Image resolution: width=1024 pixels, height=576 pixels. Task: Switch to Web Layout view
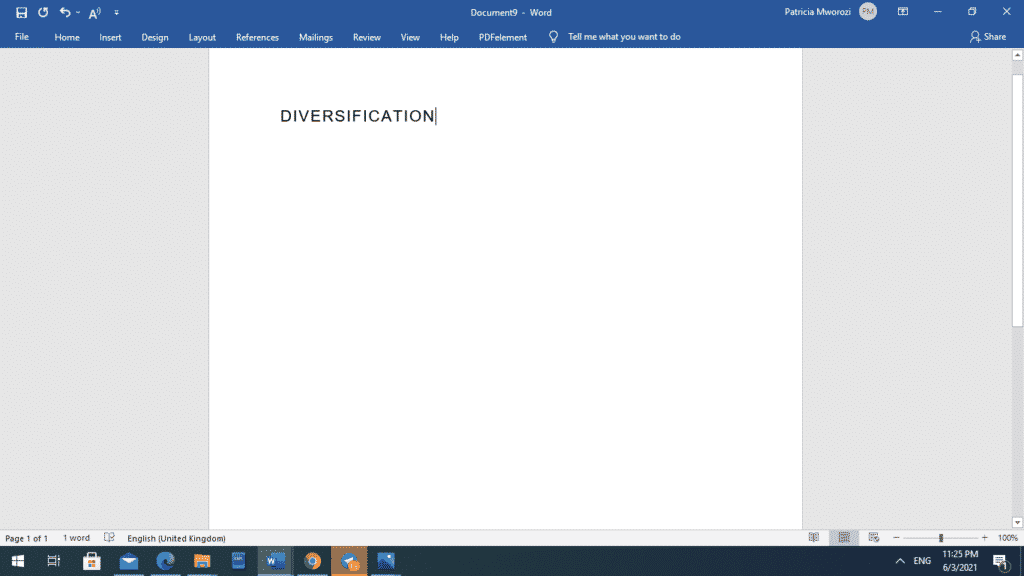coord(874,537)
